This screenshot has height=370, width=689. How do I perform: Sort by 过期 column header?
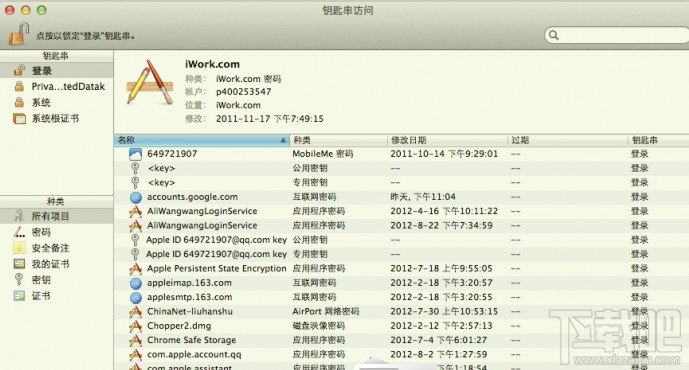pos(567,140)
